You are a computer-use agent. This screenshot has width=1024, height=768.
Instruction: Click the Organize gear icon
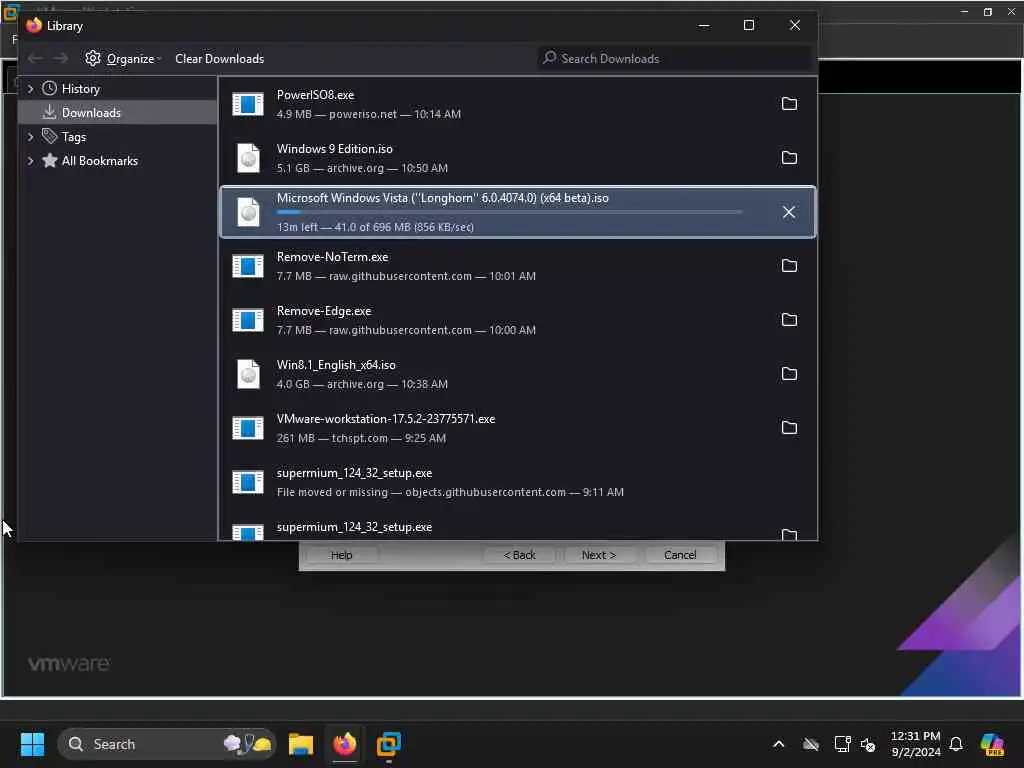pyautogui.click(x=93, y=58)
